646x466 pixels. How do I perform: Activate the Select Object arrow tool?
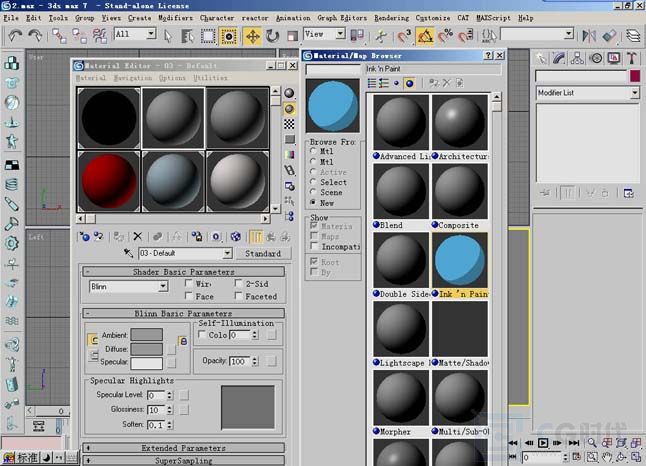click(168, 36)
